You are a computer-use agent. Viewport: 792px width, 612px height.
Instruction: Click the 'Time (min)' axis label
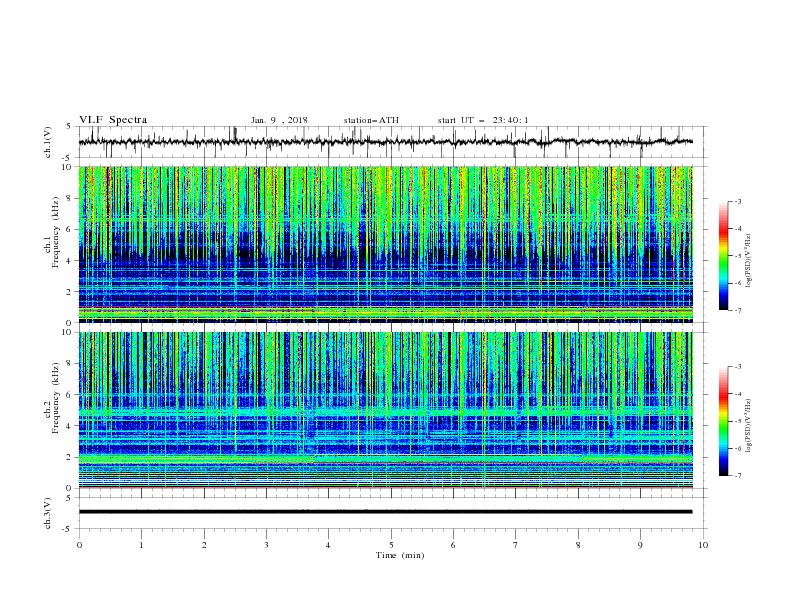coord(400,555)
